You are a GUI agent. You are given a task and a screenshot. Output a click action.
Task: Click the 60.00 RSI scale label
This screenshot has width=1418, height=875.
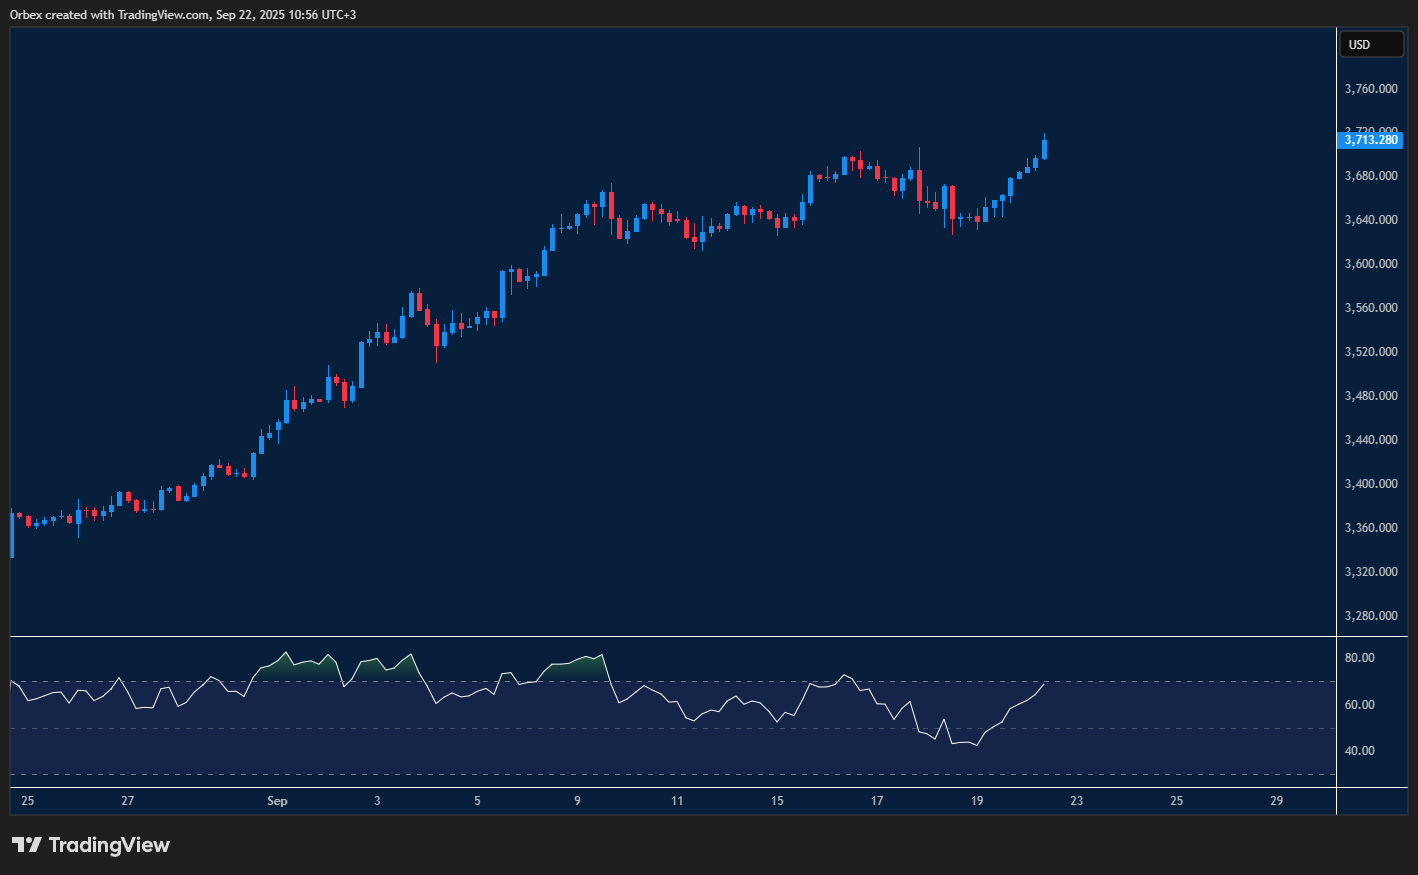(x=1359, y=705)
